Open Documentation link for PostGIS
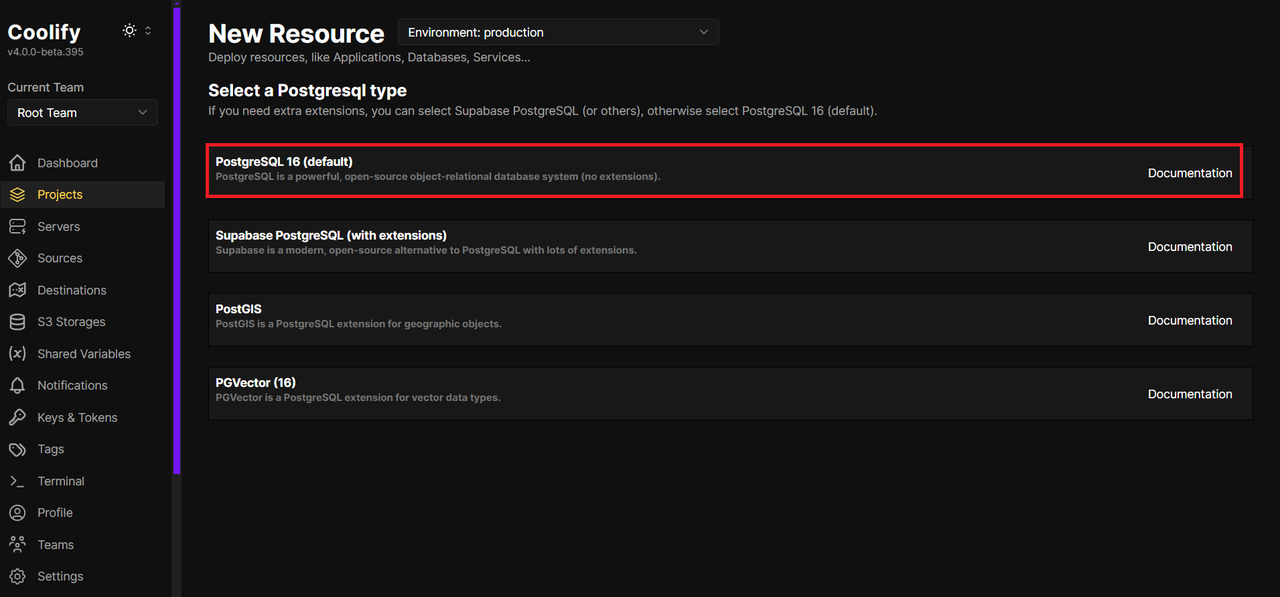The height and width of the screenshot is (597, 1280). [1190, 321]
